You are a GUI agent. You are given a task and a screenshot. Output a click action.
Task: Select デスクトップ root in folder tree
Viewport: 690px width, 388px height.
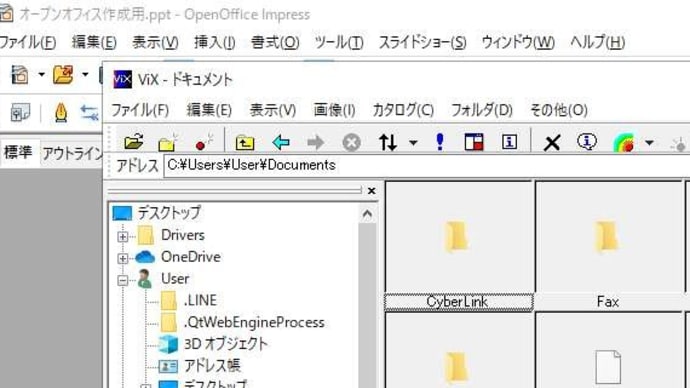pos(169,213)
